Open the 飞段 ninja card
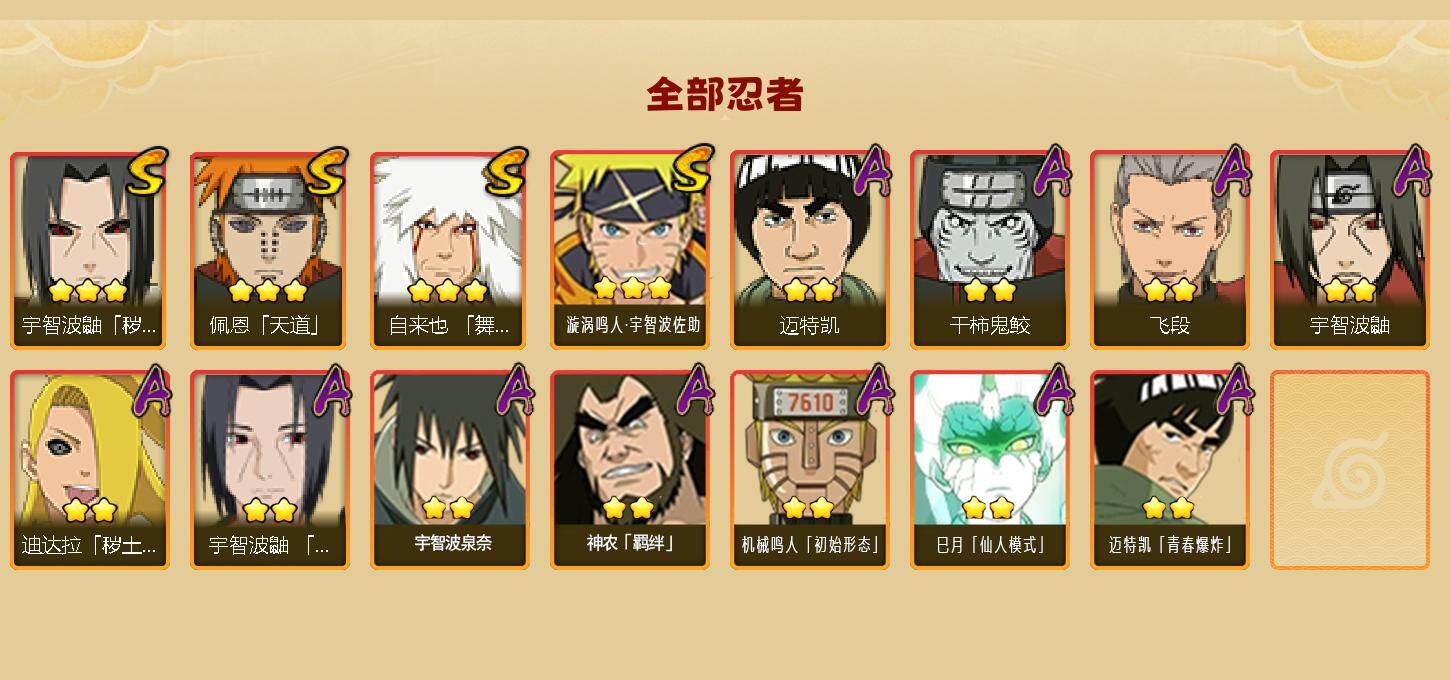 (1169, 250)
